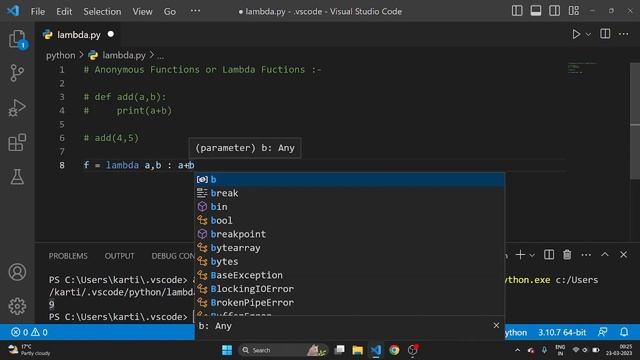Toggle panel layout icon in title bar
The height and width of the screenshot is (360, 640).
(536, 11)
